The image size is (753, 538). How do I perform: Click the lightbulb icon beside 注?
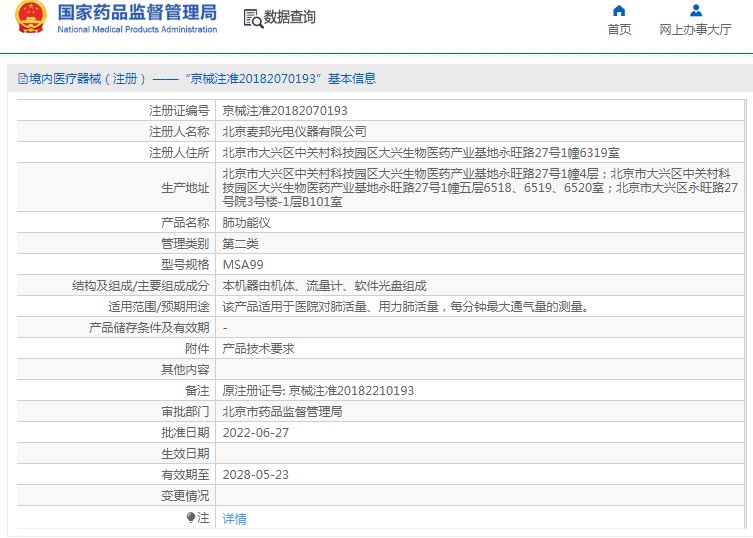[x=191, y=517]
